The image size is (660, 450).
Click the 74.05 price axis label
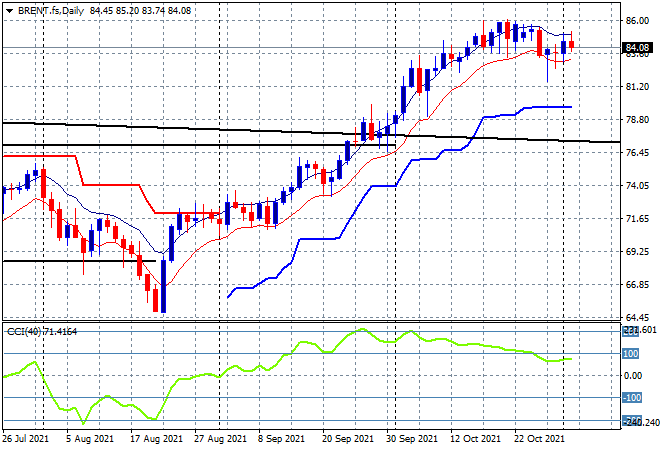[x=637, y=185]
